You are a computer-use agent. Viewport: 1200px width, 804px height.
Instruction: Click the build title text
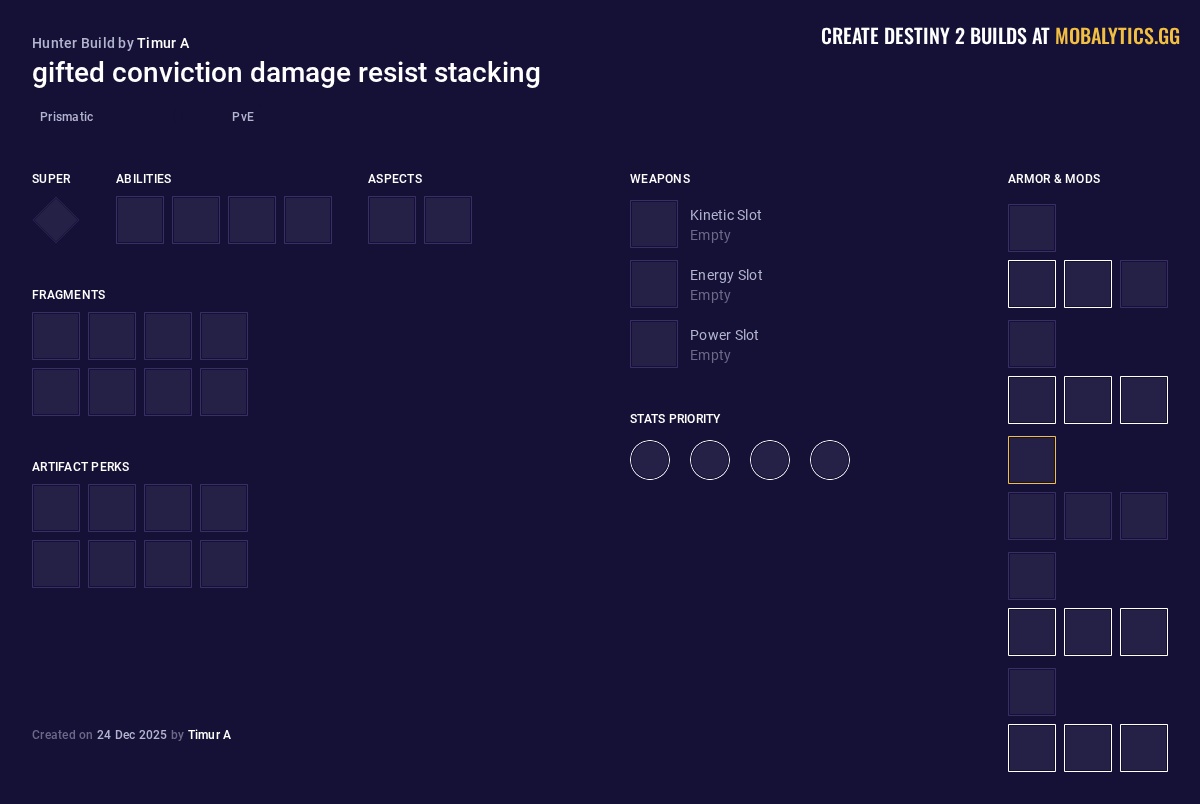coord(286,73)
